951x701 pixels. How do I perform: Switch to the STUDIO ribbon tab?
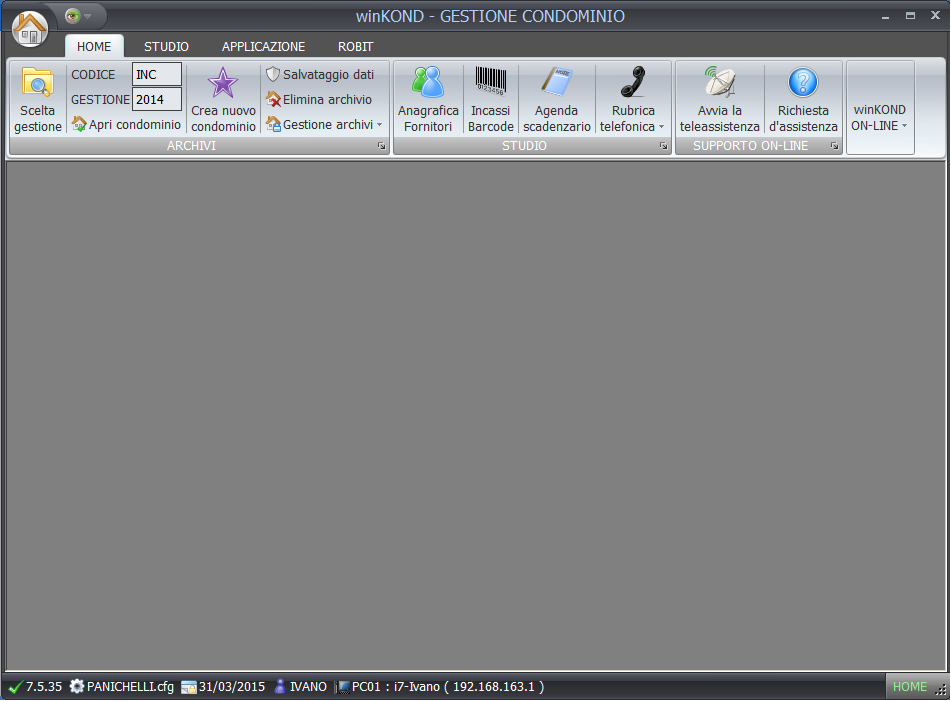(166, 47)
